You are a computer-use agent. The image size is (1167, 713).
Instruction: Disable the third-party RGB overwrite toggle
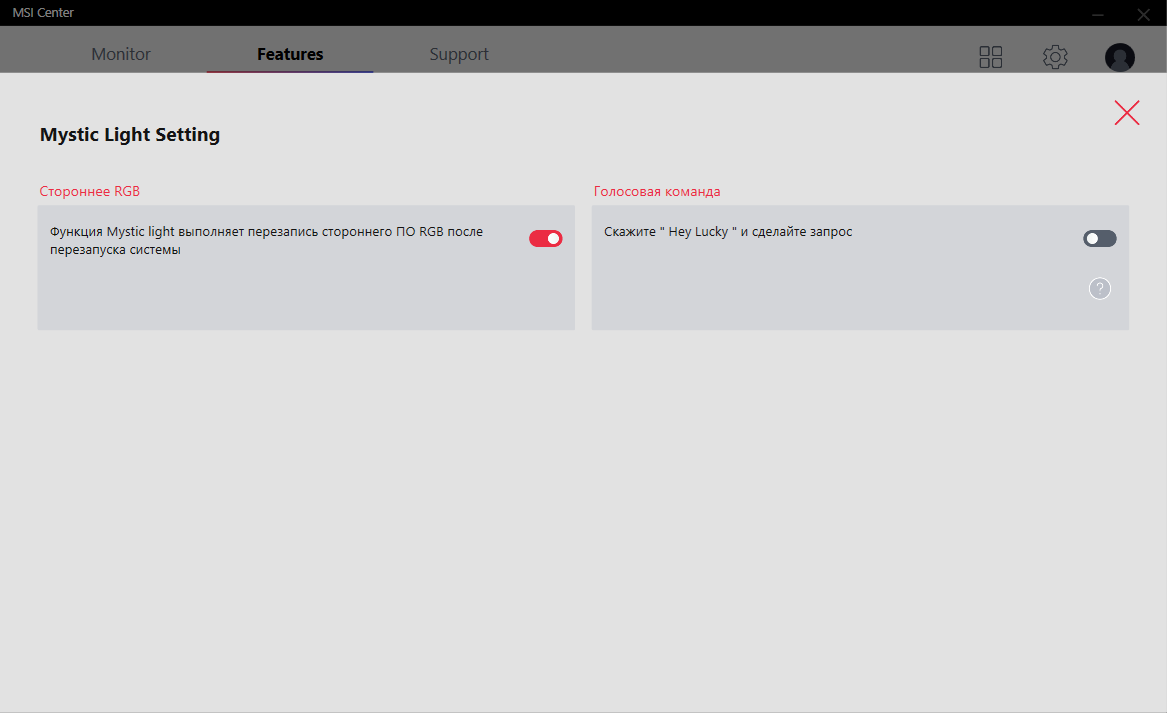546,238
